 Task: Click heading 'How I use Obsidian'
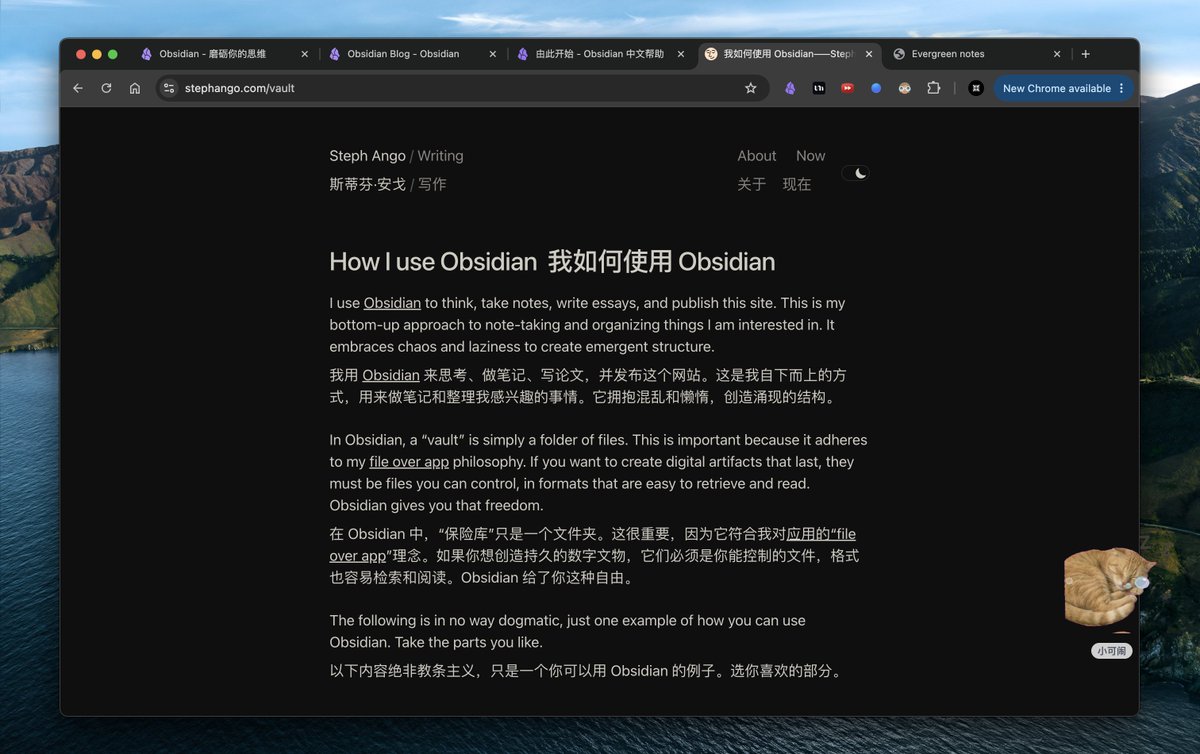click(x=433, y=262)
